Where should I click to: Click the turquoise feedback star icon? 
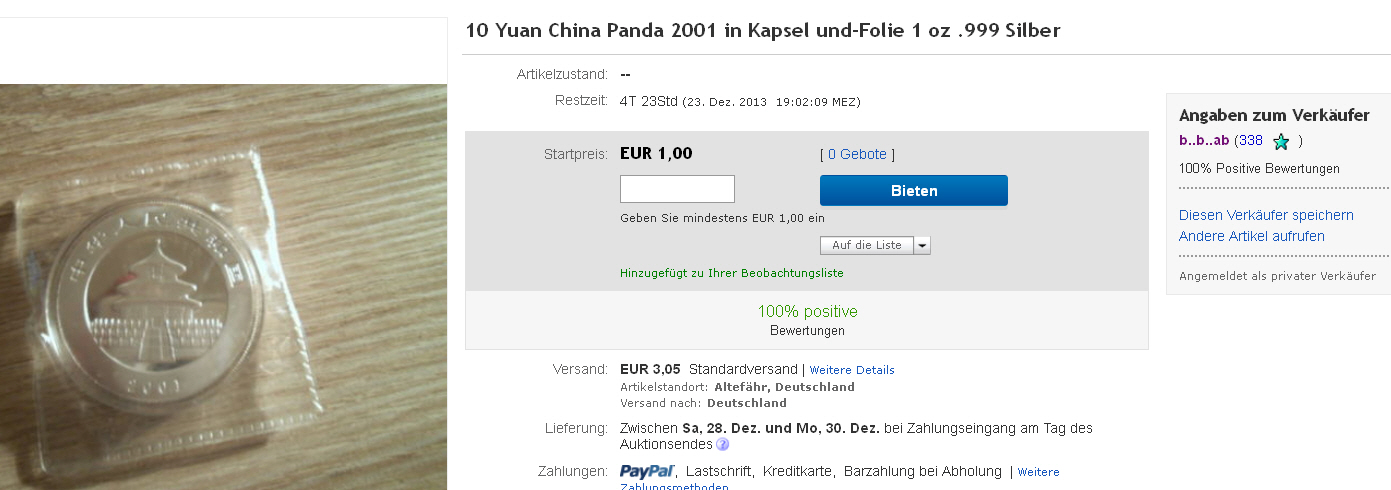click(1281, 142)
